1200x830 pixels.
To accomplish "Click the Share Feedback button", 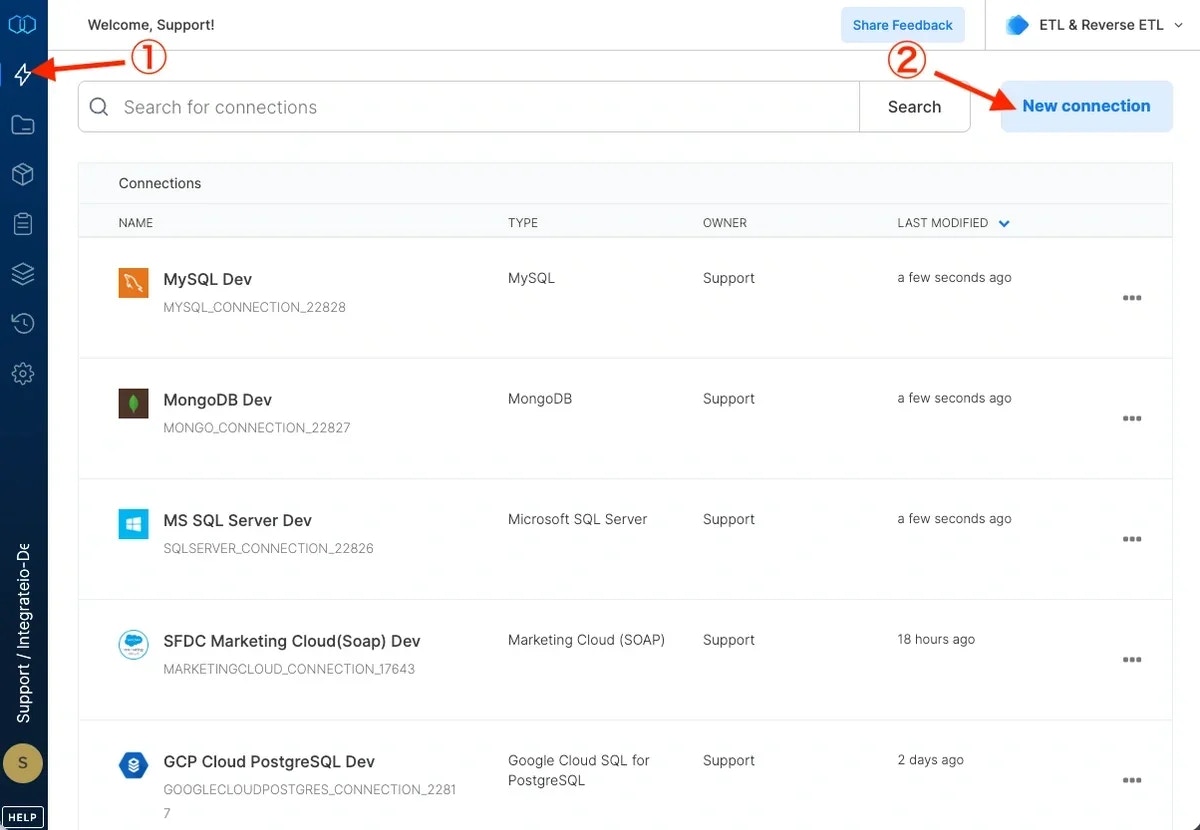I will 902,24.
